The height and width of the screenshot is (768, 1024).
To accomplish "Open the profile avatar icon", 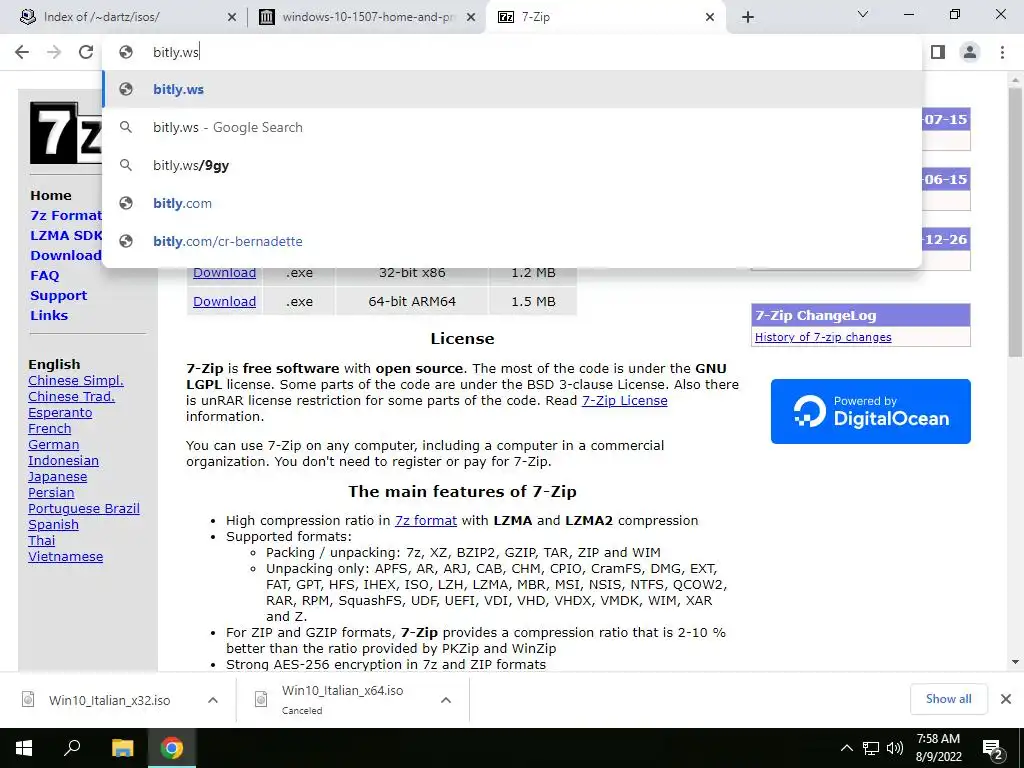I will coord(970,52).
